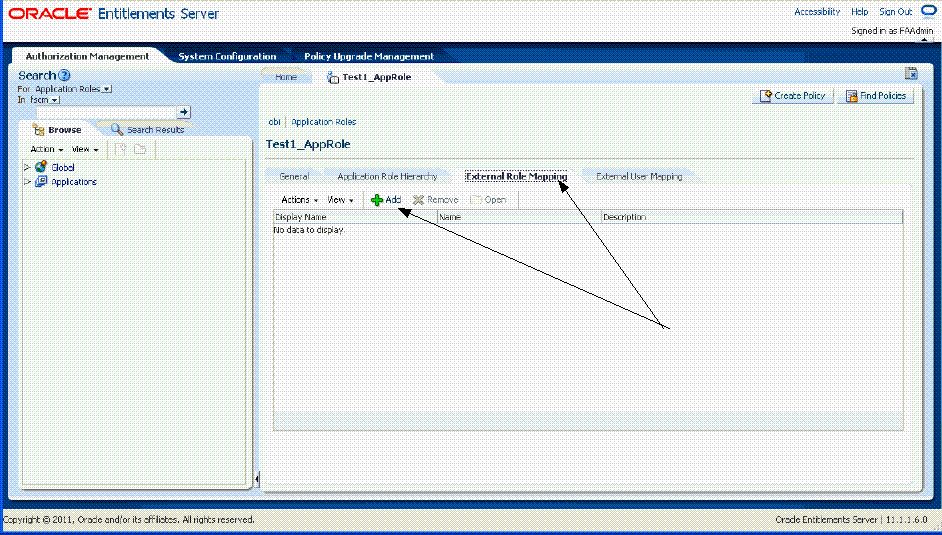Open the View menu in the Browse panel
942x535 pixels.
coord(85,150)
